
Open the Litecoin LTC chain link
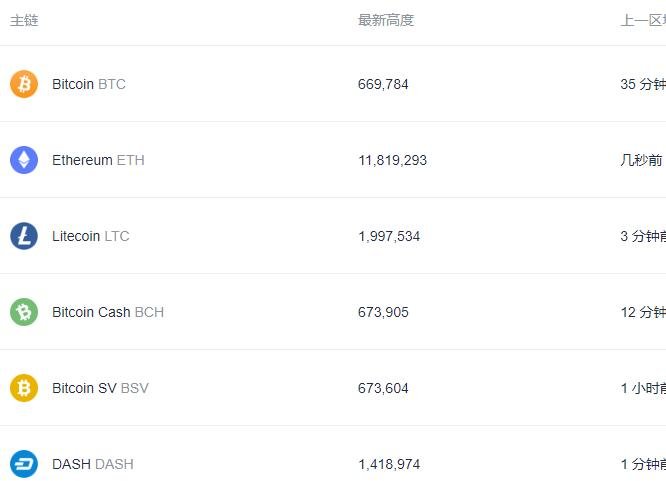pos(90,236)
